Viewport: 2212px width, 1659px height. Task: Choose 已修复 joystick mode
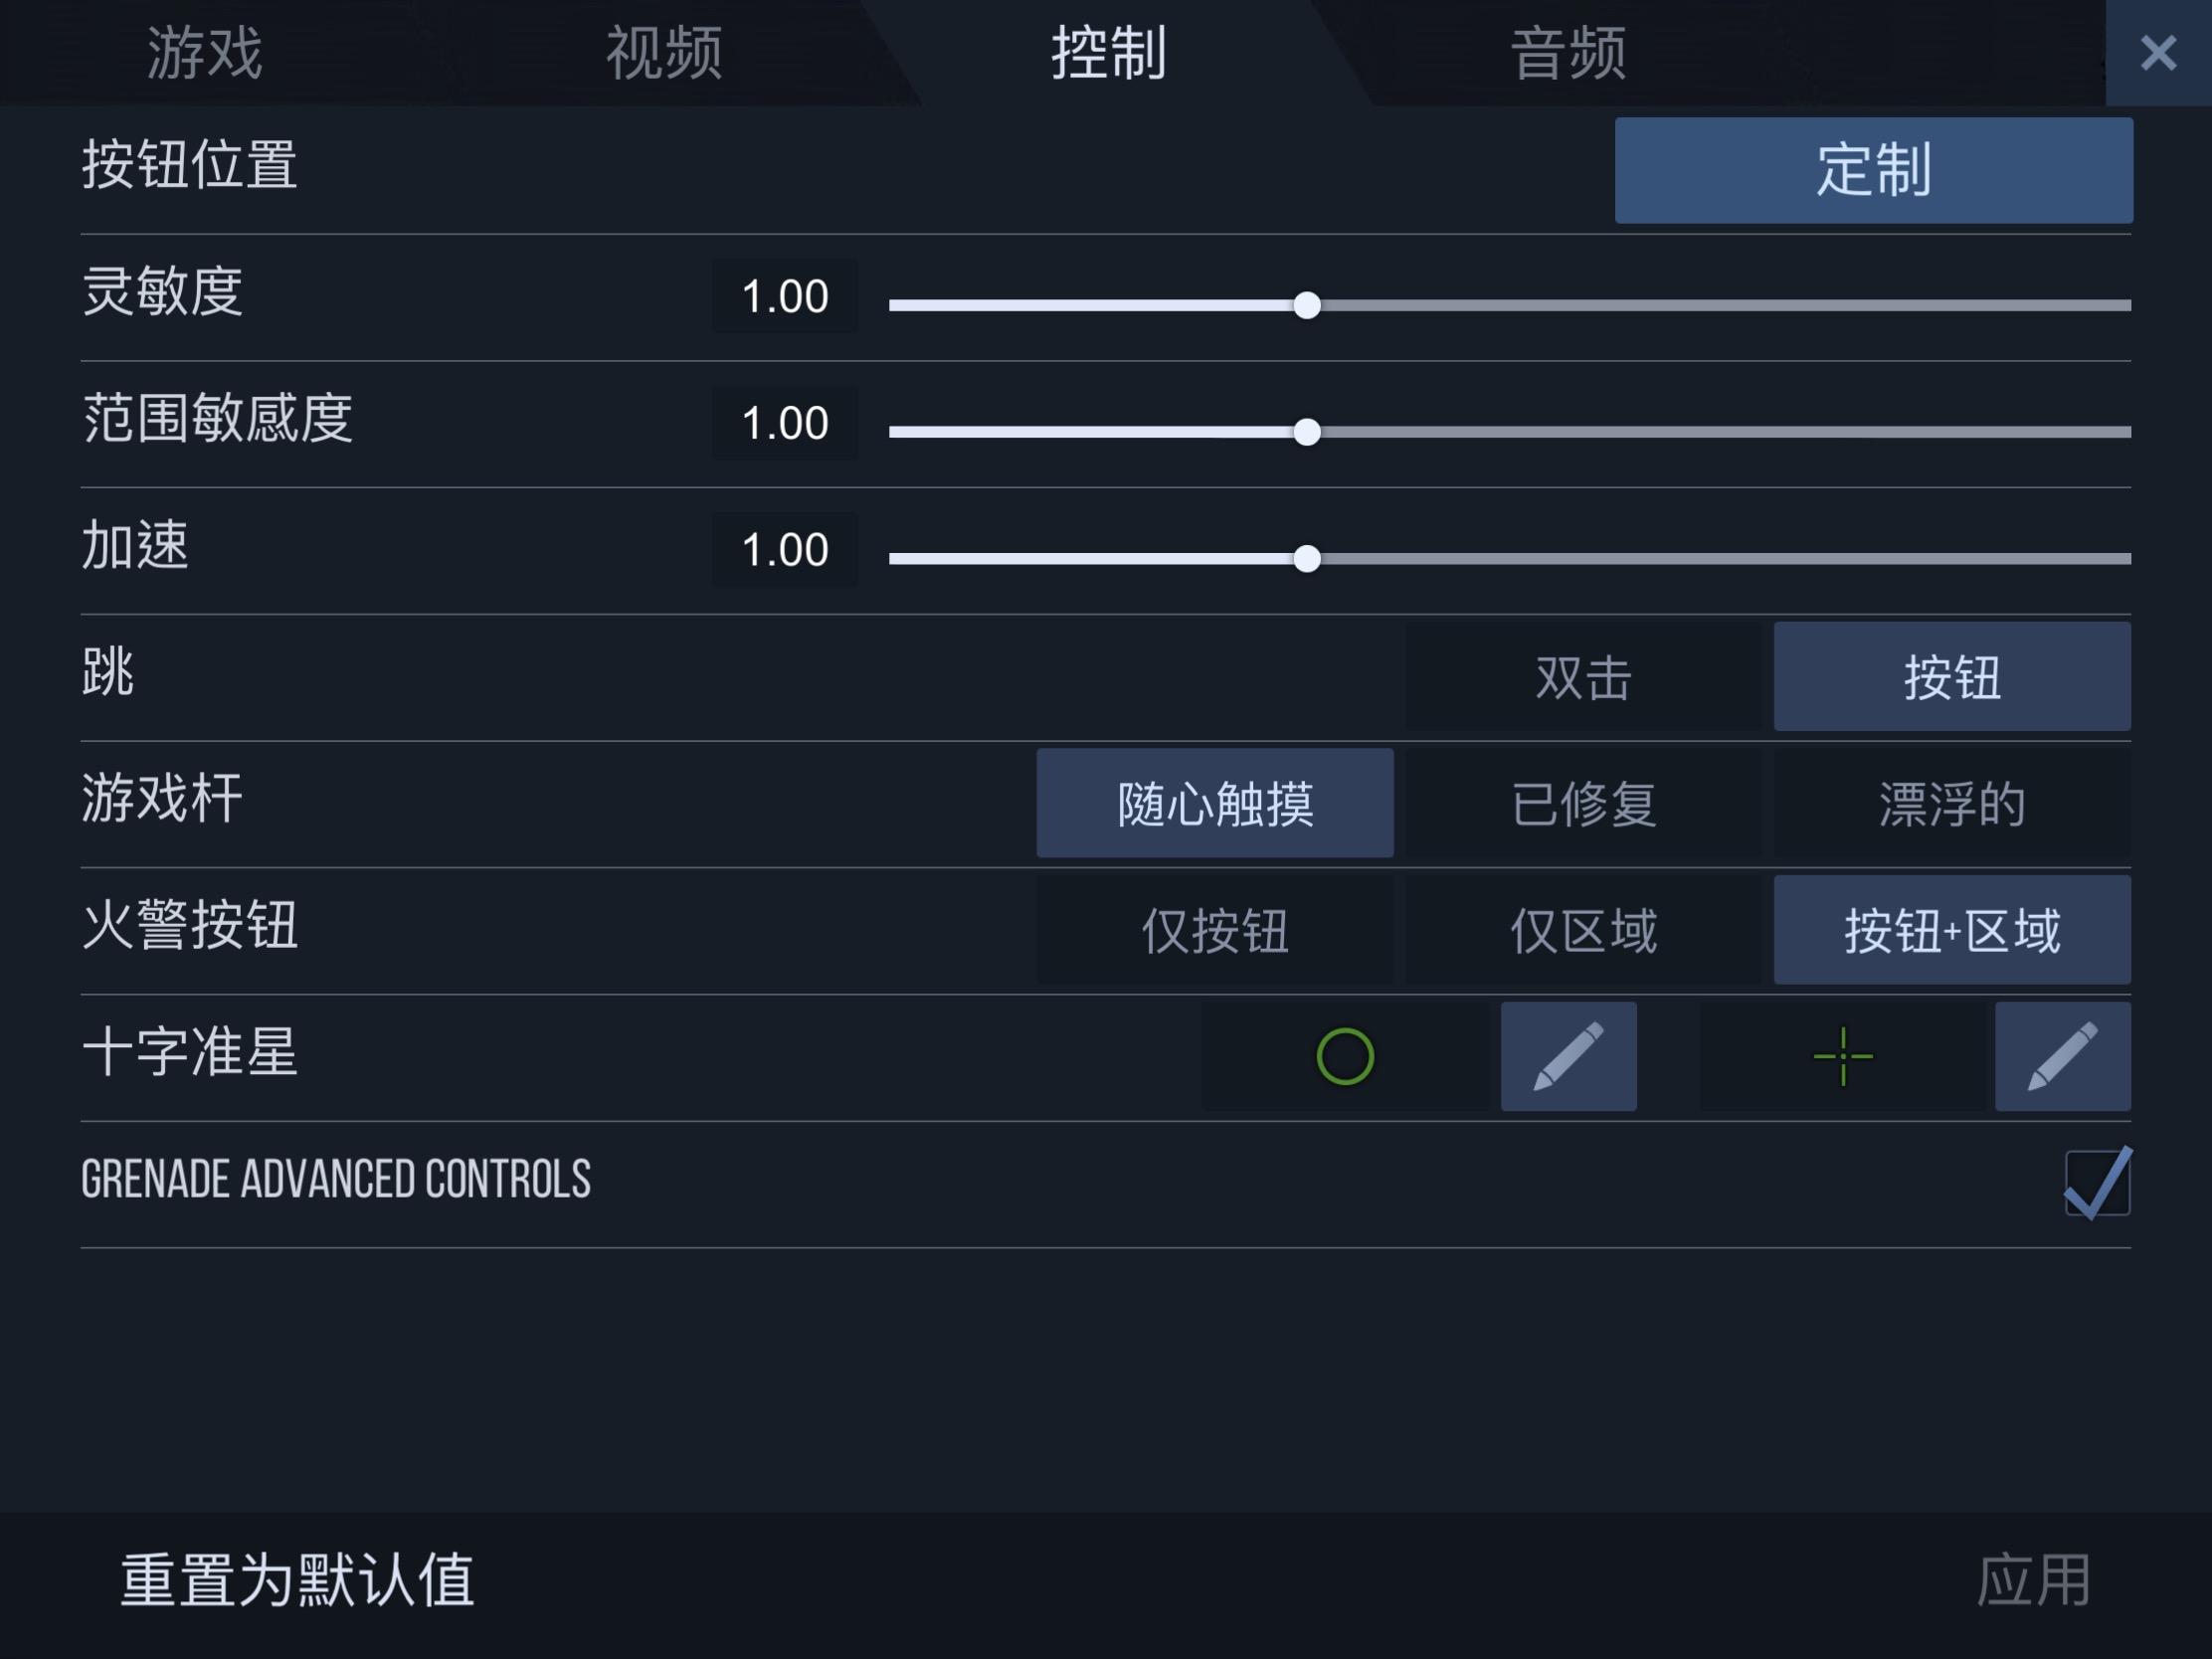pos(1584,803)
